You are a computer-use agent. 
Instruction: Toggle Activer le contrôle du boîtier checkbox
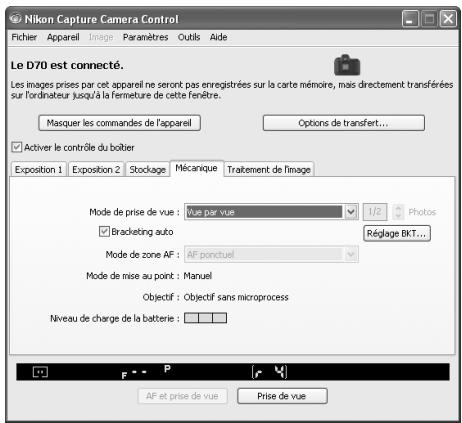[17, 147]
